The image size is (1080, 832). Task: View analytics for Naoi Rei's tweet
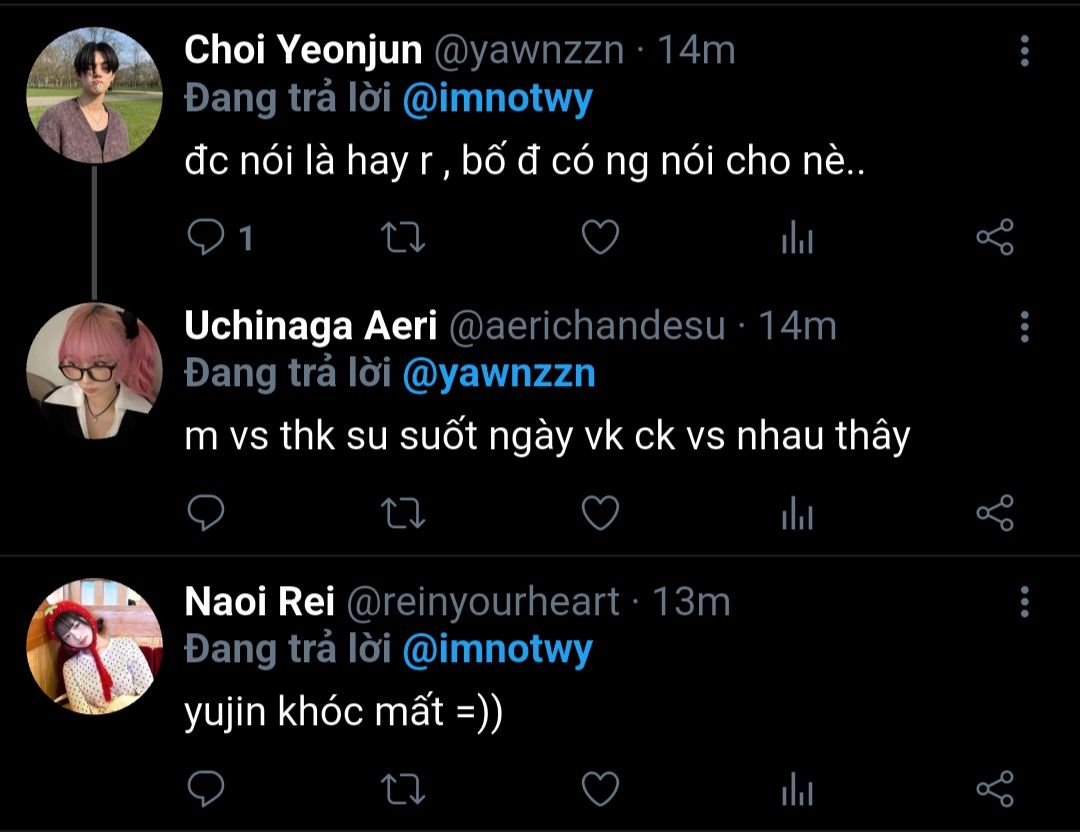797,790
